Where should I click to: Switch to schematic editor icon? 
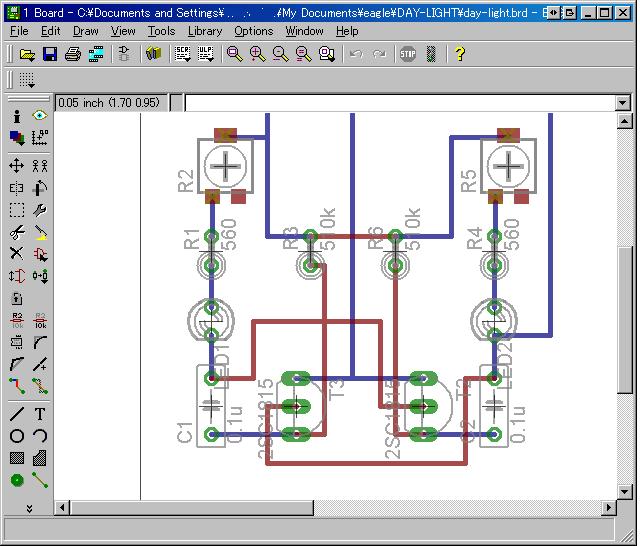tap(124, 54)
